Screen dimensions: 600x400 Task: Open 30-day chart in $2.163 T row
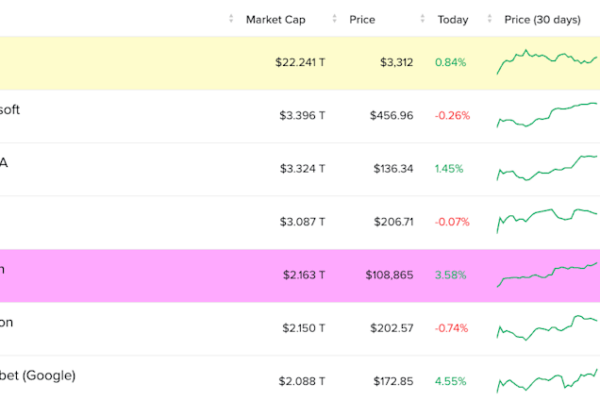click(547, 274)
